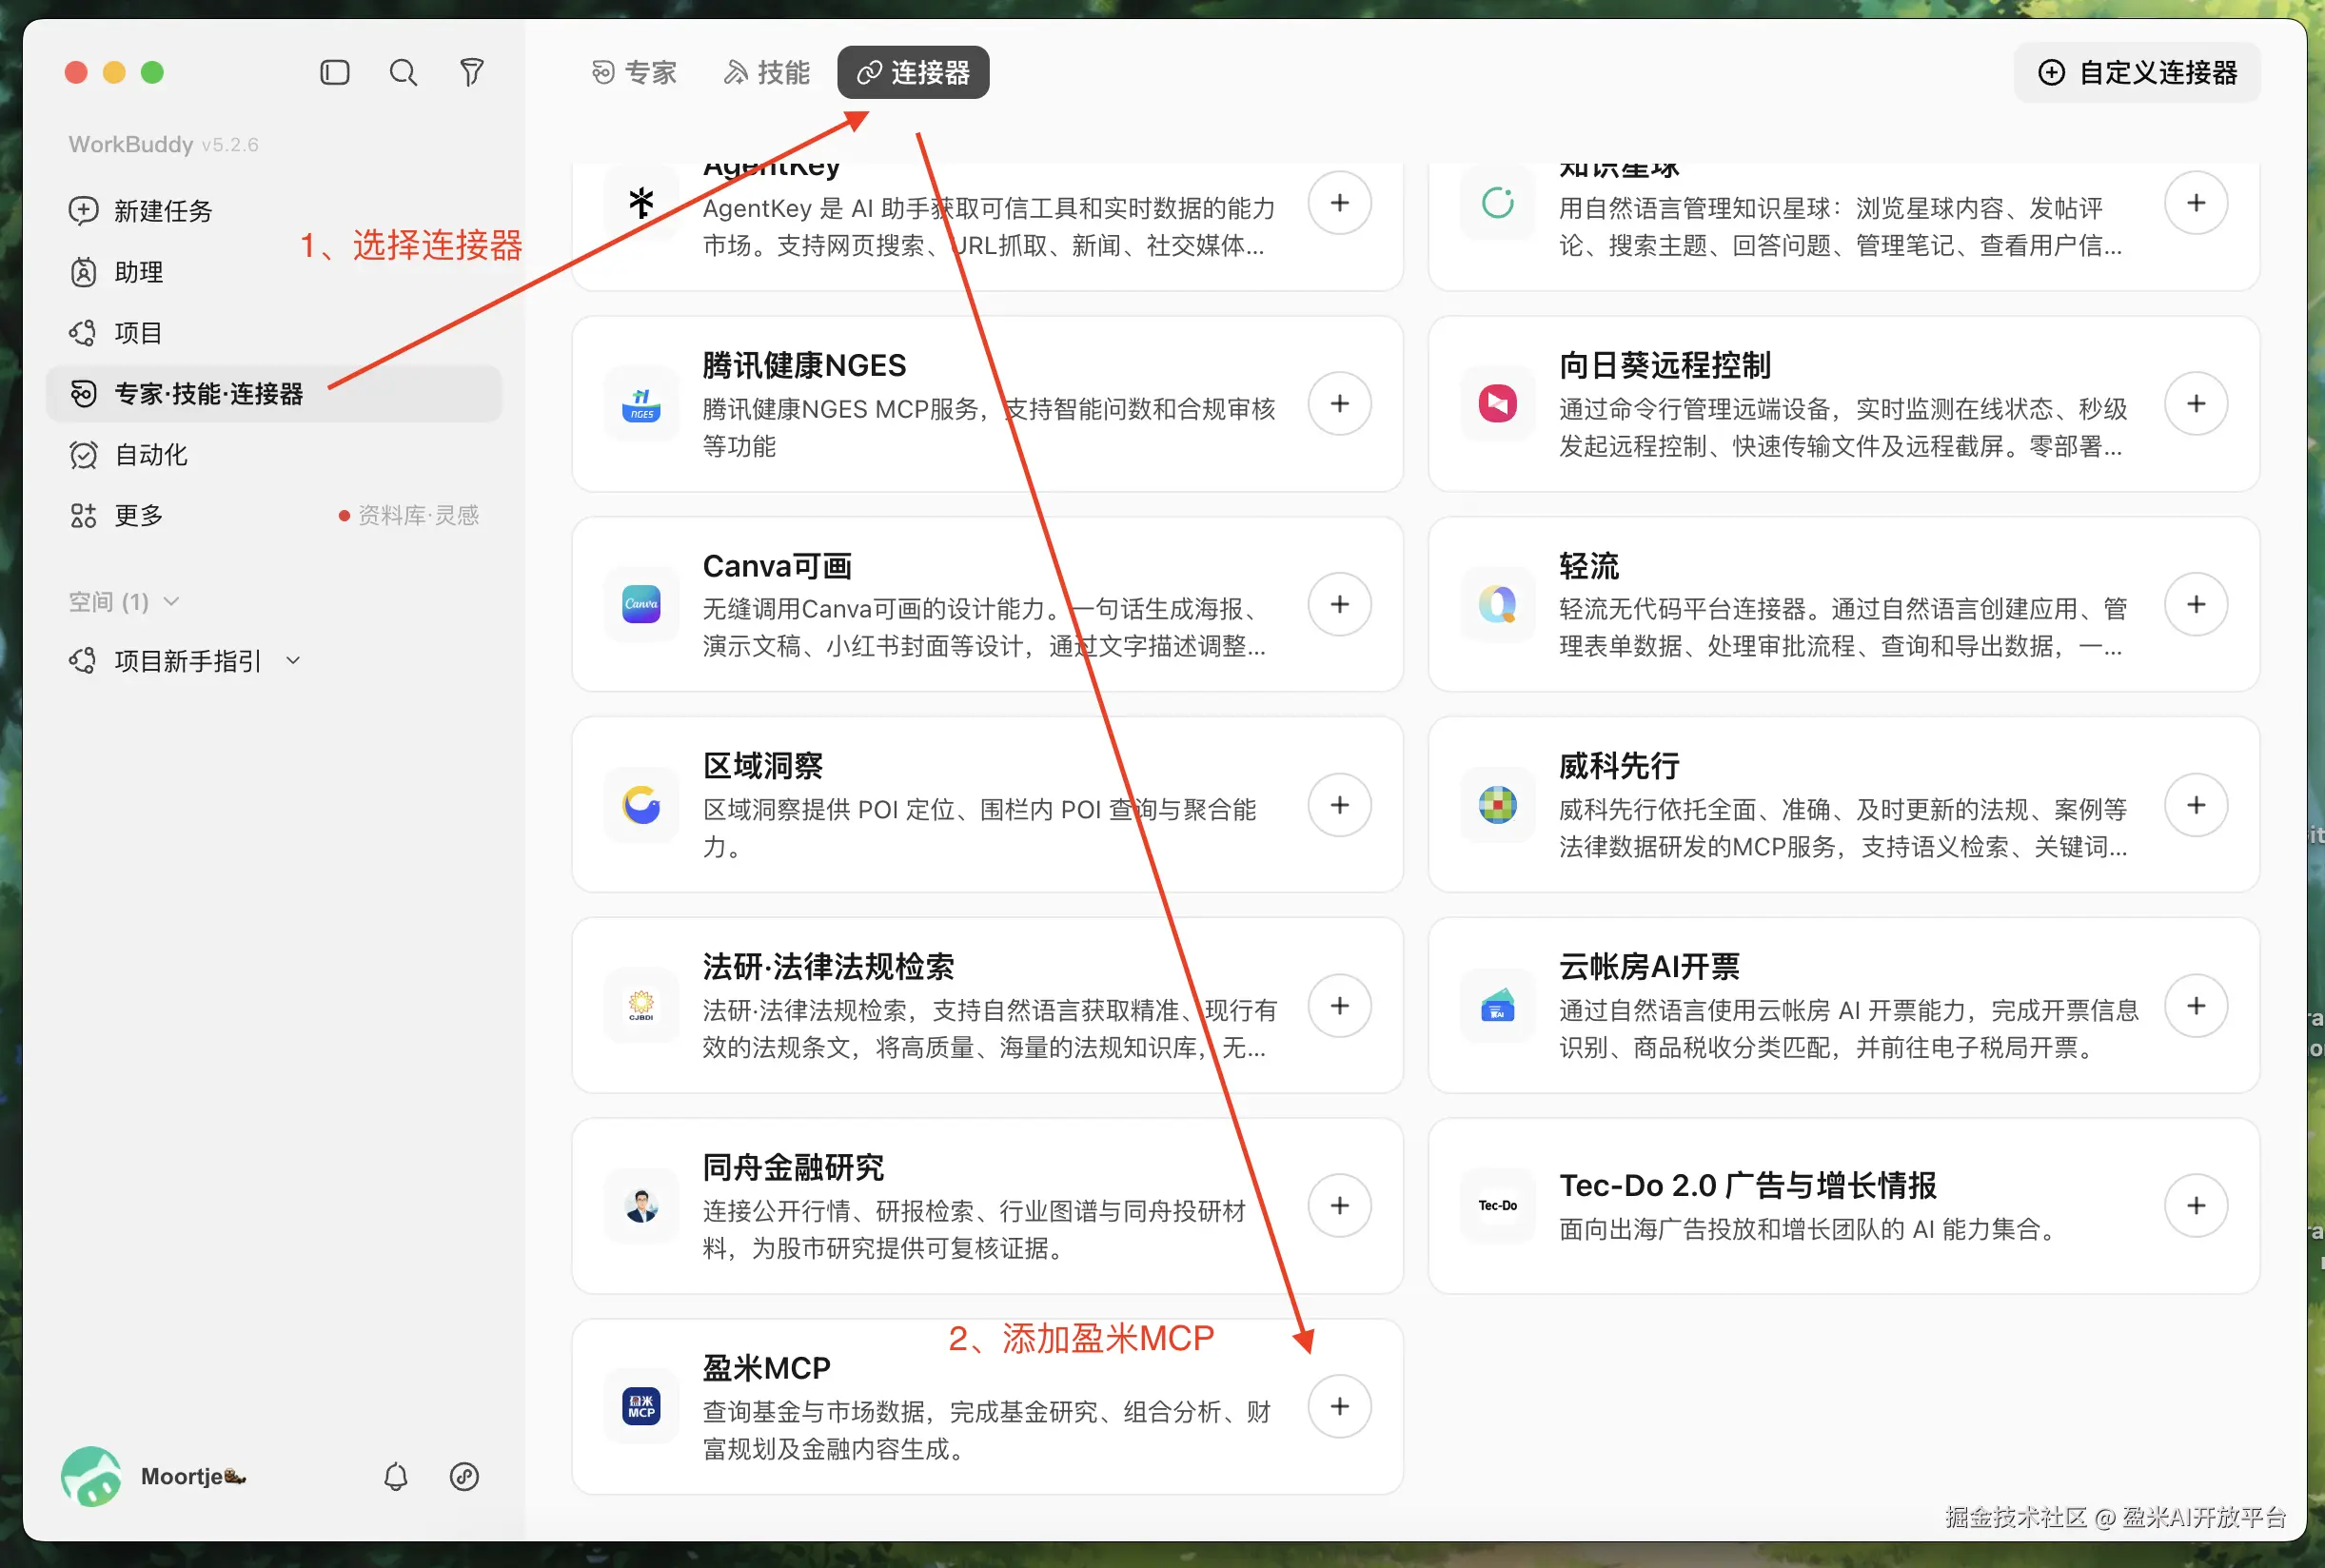Click the Moortje user avatar
The width and height of the screenshot is (2325, 1568).
[x=91, y=1476]
